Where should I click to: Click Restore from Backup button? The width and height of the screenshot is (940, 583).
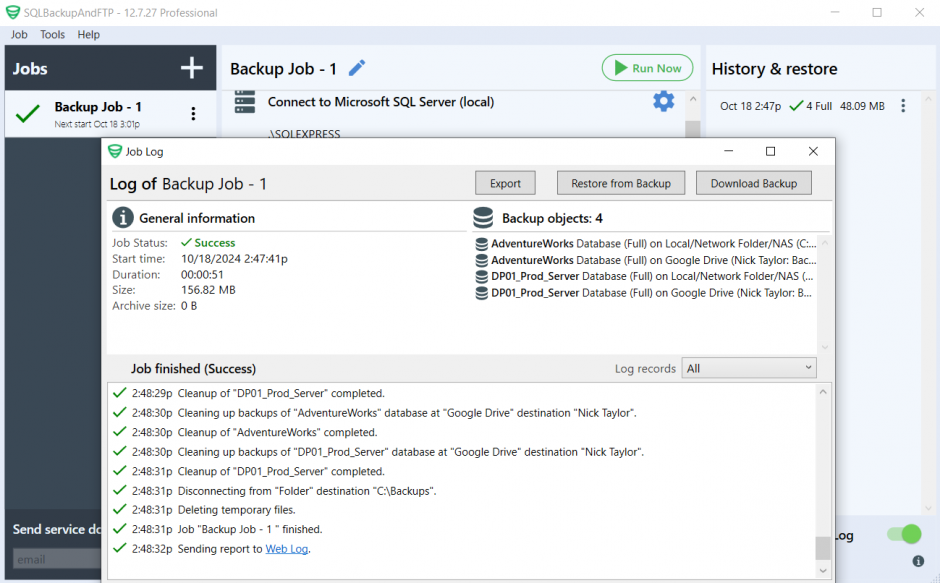pyautogui.click(x=620, y=184)
